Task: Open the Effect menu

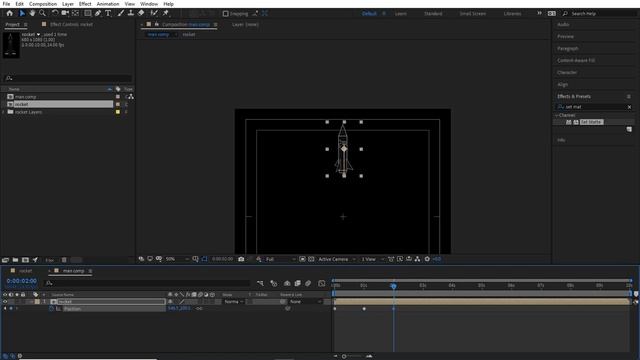Action: click(x=85, y=4)
